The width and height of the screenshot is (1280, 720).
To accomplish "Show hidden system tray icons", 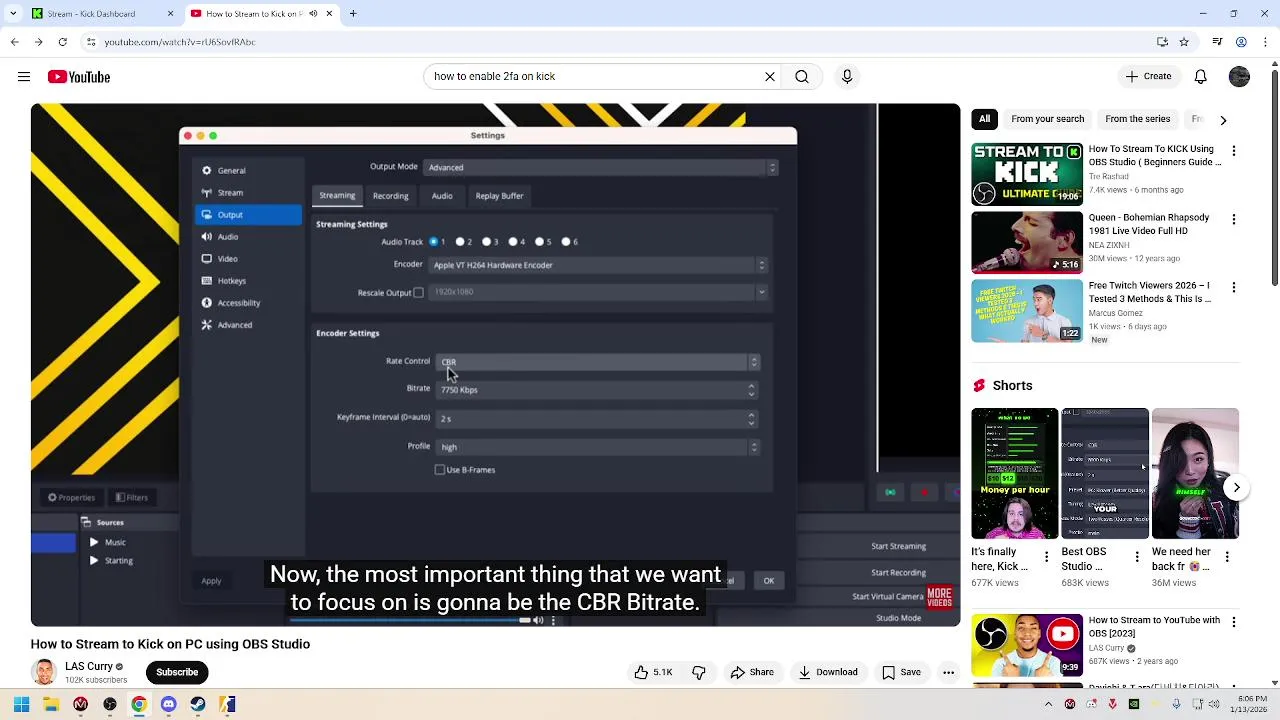I will tap(1048, 705).
